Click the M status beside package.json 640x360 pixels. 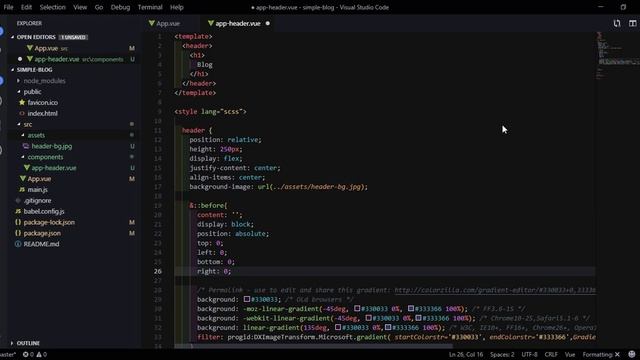coord(132,233)
